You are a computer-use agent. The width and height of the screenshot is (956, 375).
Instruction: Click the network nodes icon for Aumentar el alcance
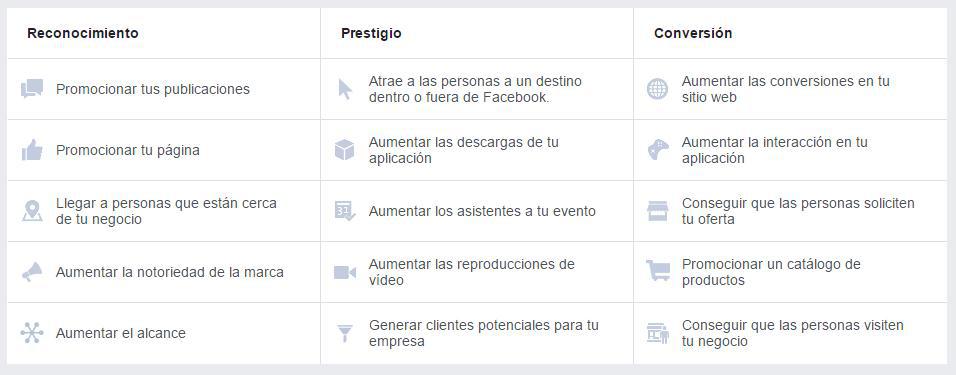pos(32,333)
